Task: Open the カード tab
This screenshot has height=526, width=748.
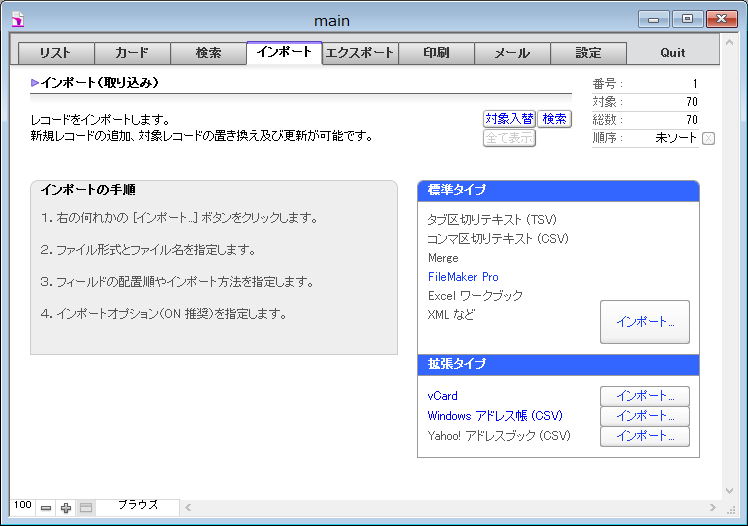Action: pos(133,54)
